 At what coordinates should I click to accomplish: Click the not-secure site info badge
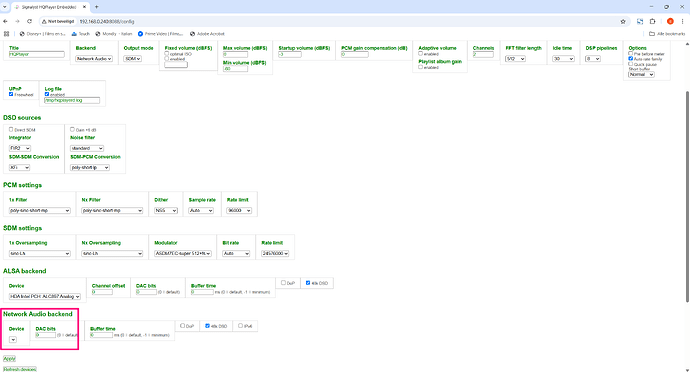58,21
